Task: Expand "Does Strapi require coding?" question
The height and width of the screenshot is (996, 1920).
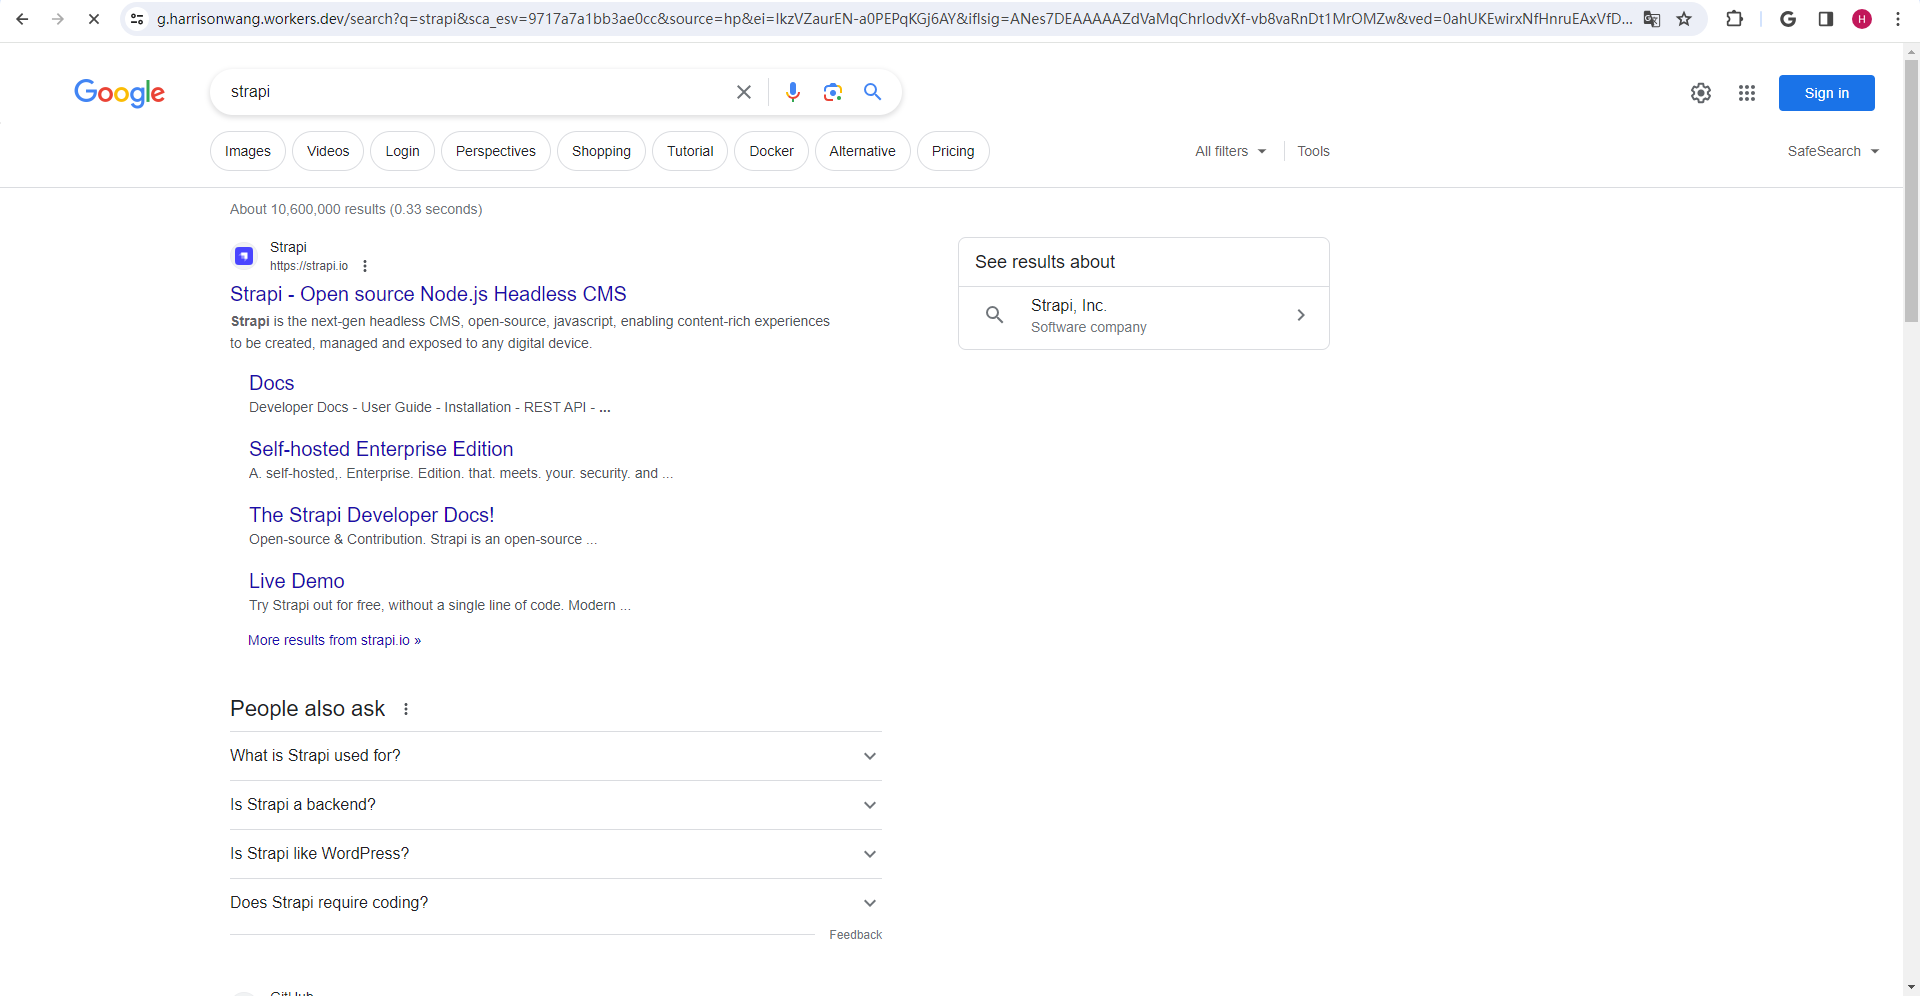Action: (555, 903)
